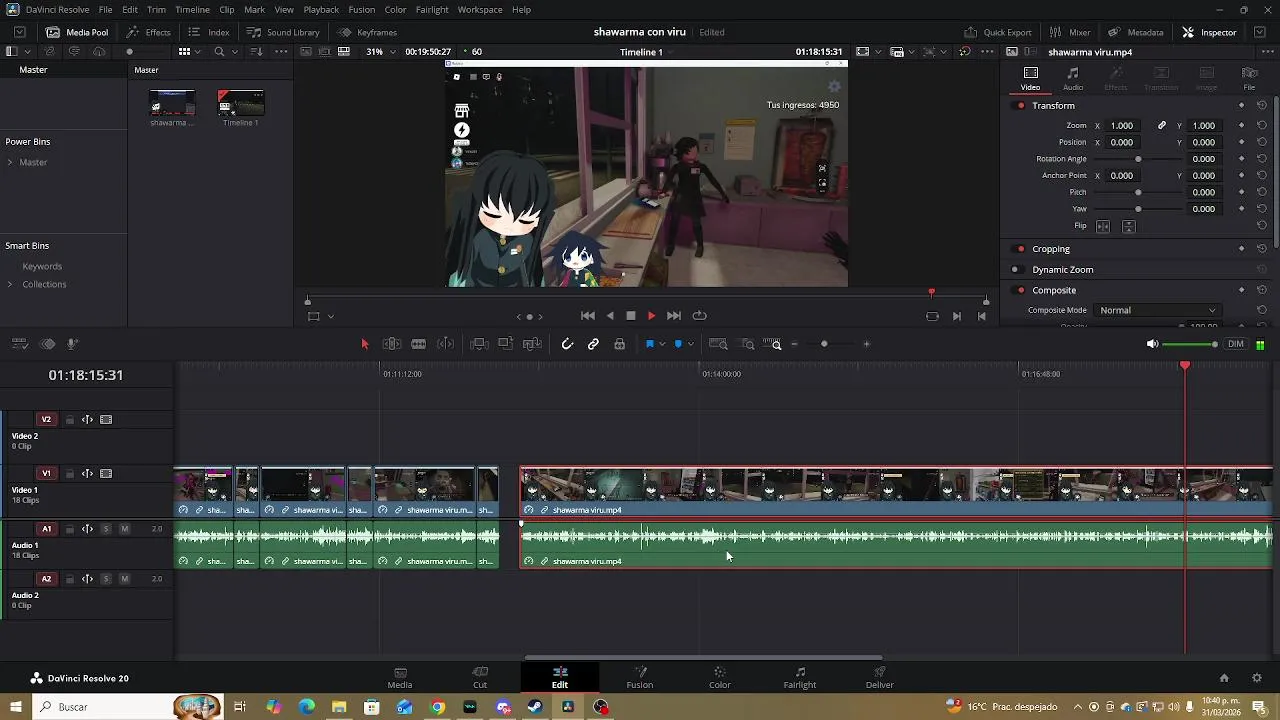Activate Trim Edit Mode tool
This screenshot has height=720, width=1280.
coord(392,344)
